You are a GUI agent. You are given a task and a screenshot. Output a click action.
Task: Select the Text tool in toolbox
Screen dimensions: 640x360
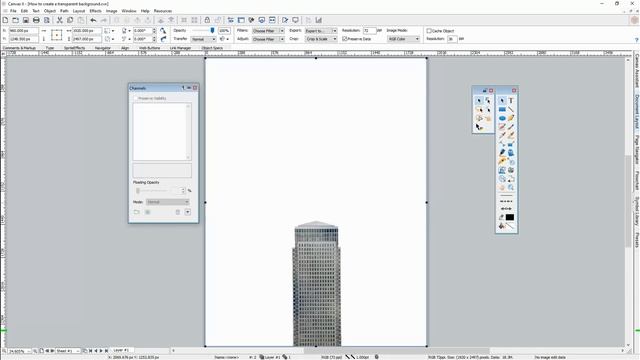511,100
